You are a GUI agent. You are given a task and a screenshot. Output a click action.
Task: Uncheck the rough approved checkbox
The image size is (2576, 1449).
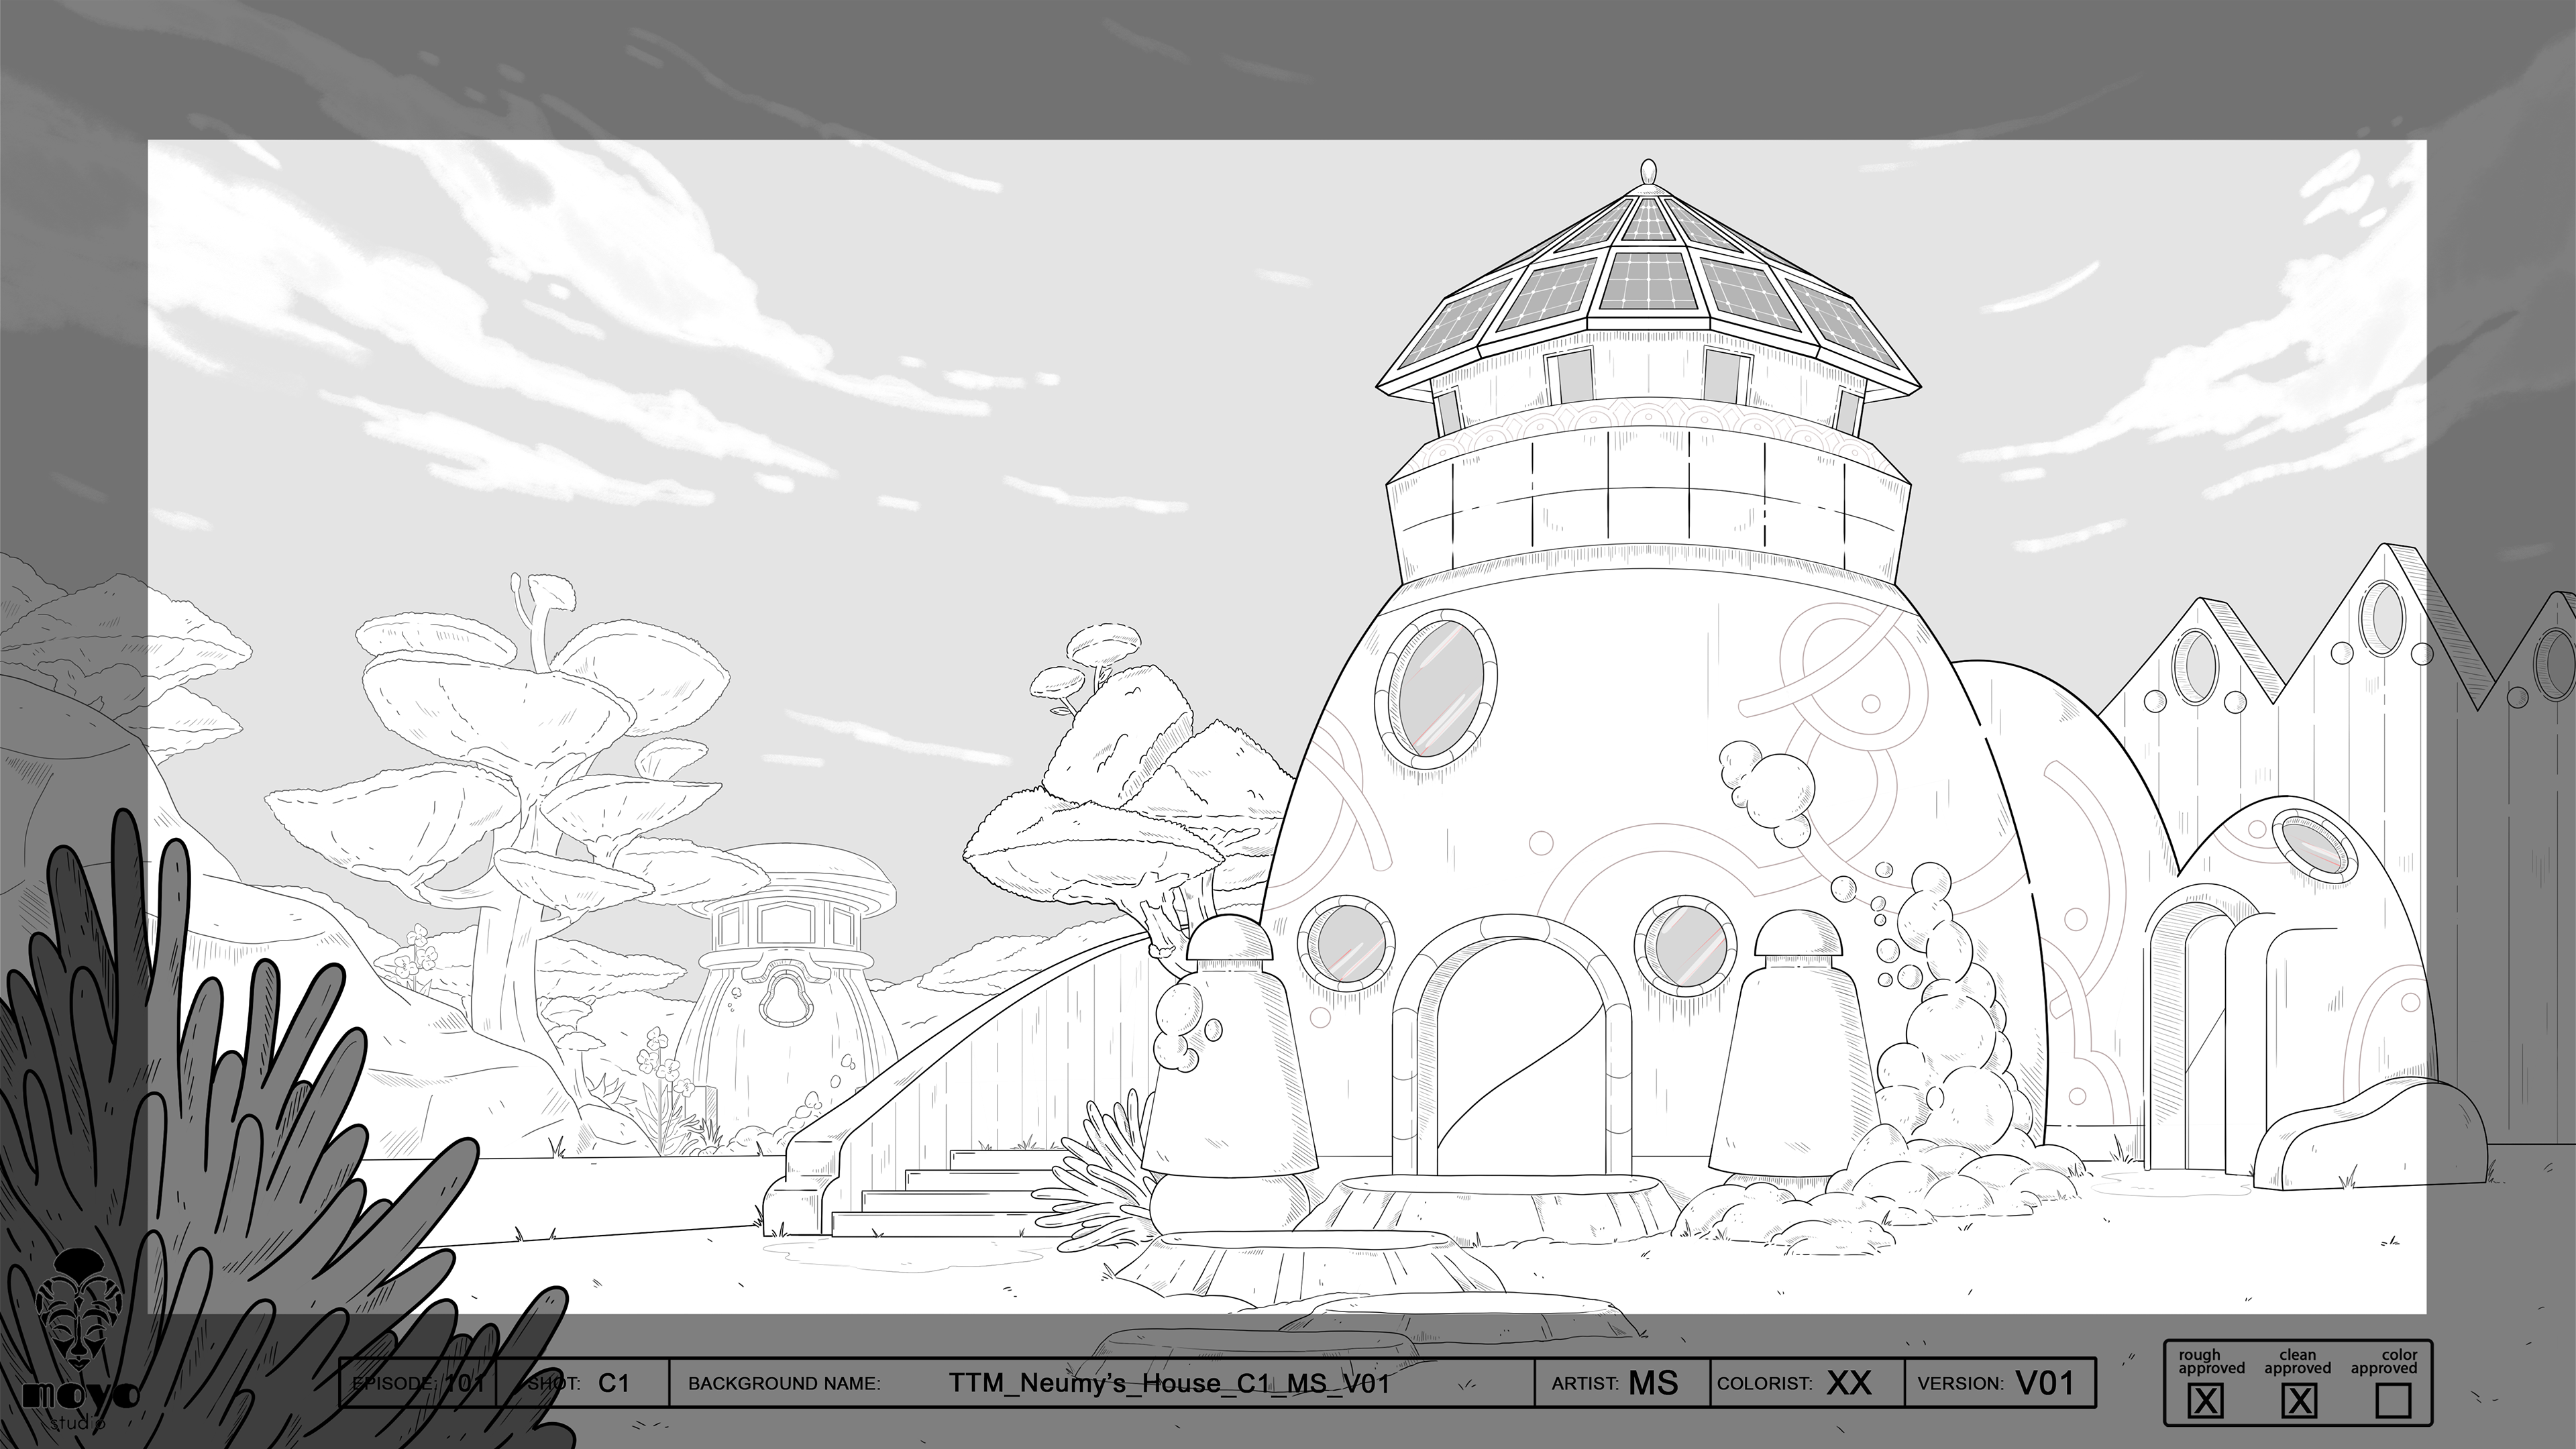(2206, 1401)
